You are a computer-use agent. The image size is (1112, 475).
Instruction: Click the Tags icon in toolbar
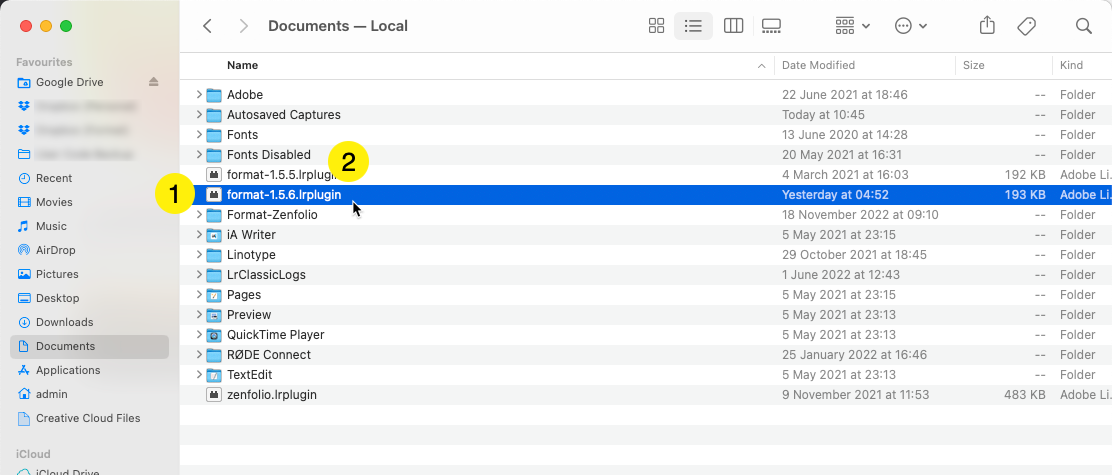point(1026,26)
